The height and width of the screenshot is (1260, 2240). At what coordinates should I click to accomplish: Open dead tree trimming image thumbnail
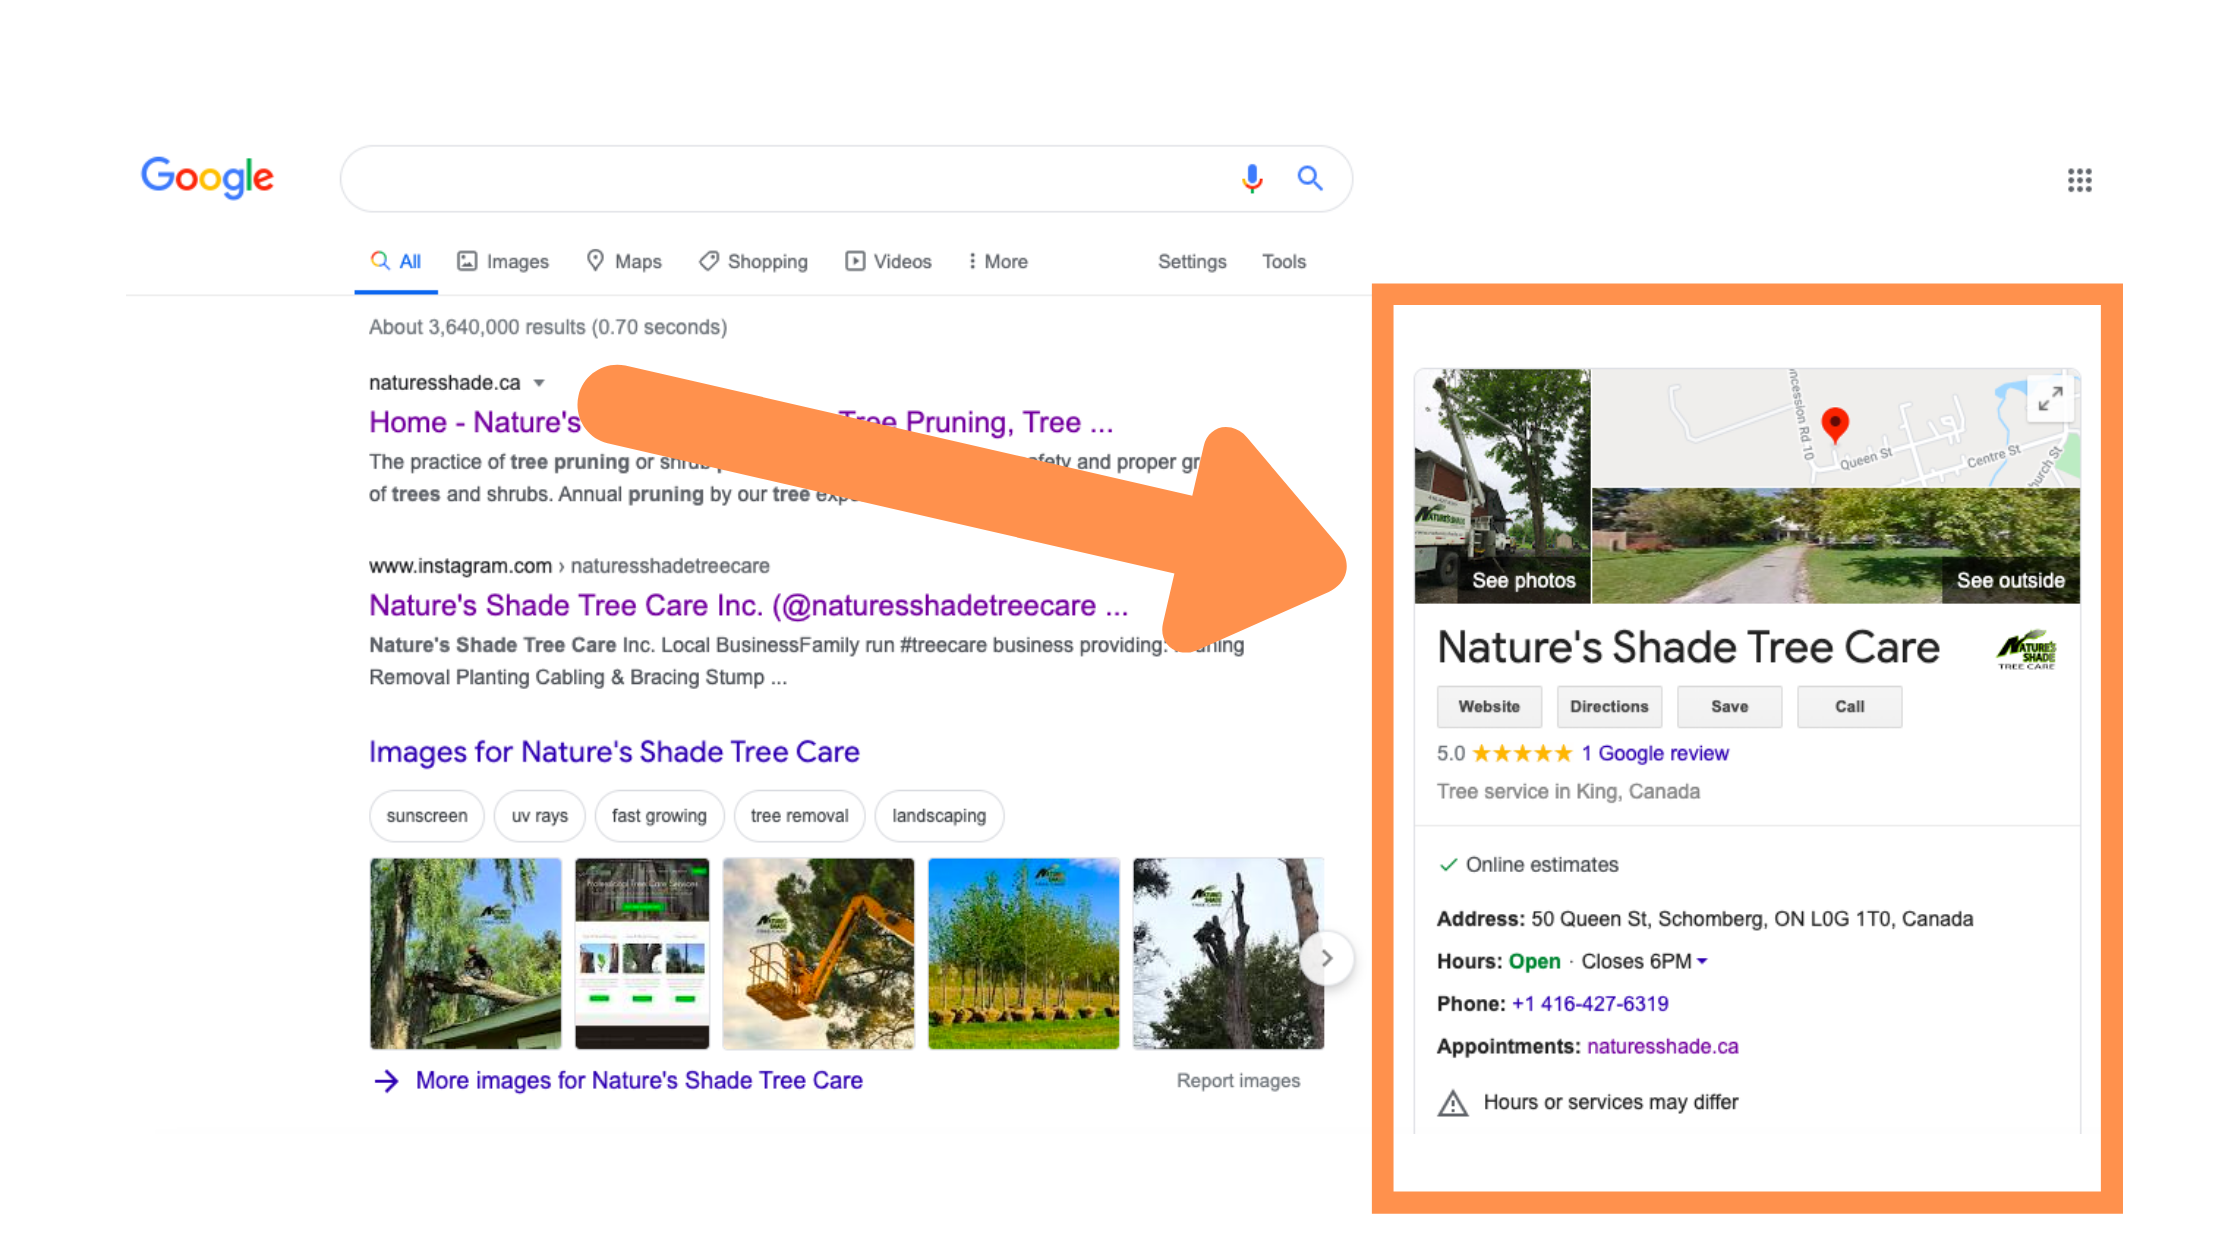point(1228,954)
